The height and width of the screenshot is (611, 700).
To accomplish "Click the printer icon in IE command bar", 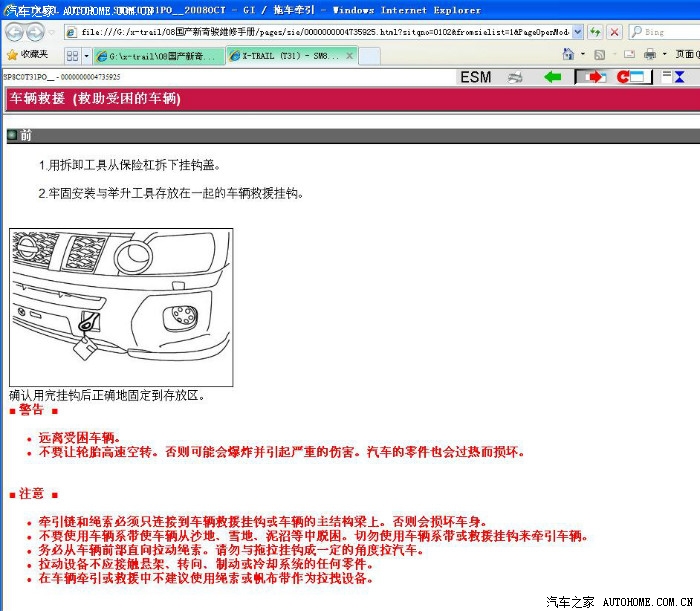I will (649, 55).
